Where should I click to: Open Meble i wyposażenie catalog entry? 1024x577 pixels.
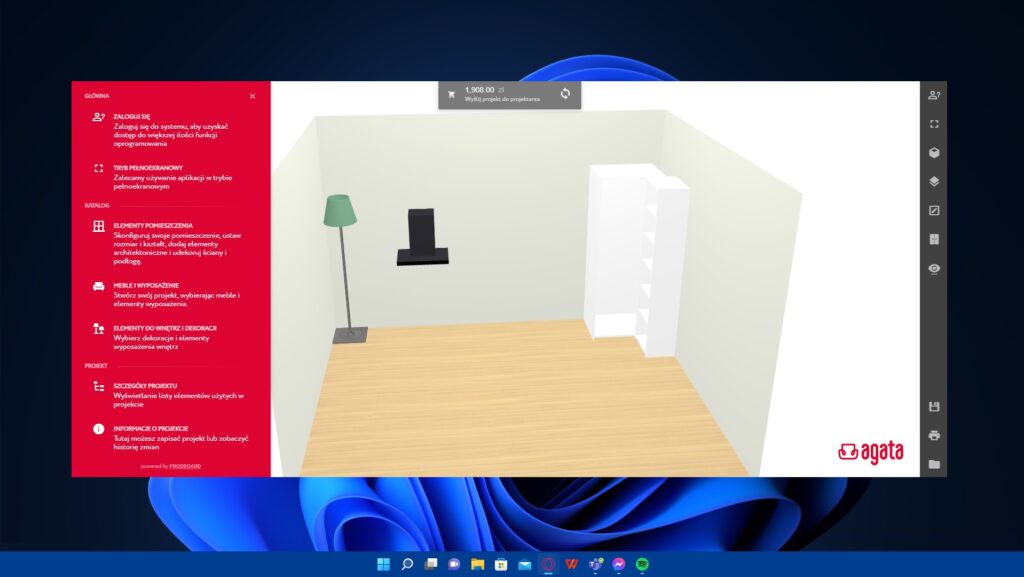[170, 294]
